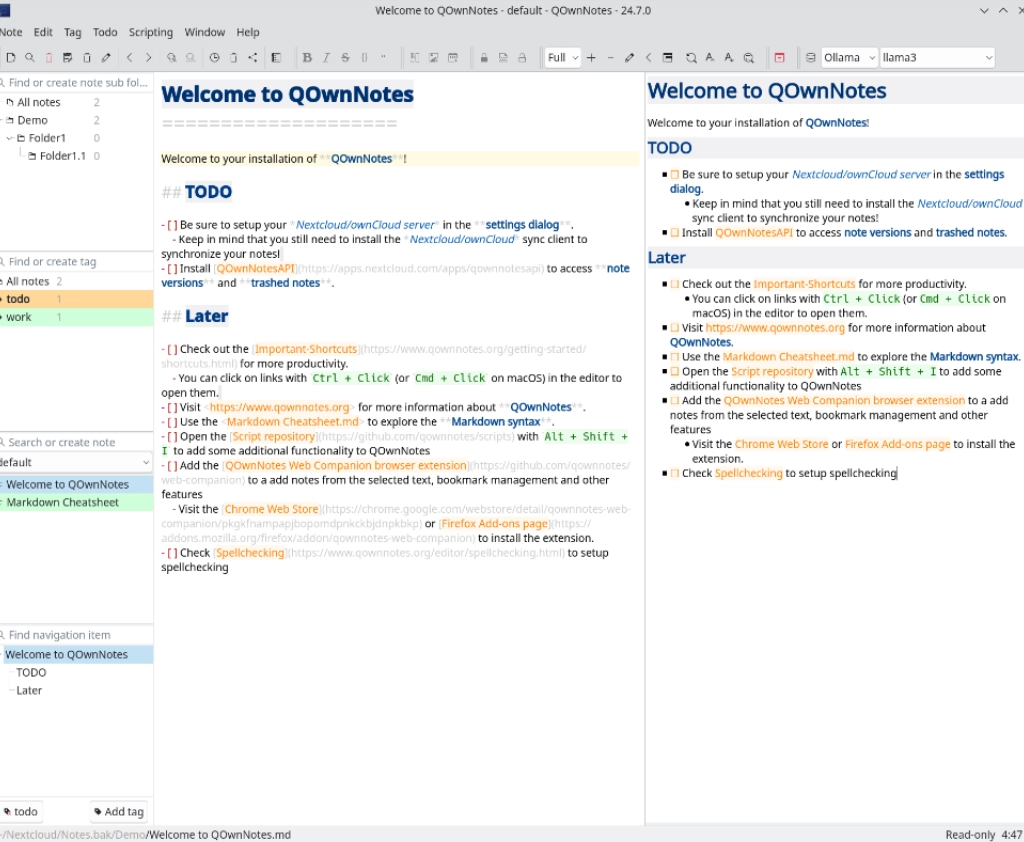This screenshot has width=1024, height=842.
Task: Open note version history clock icon
Action: pyautogui.click(x=214, y=58)
